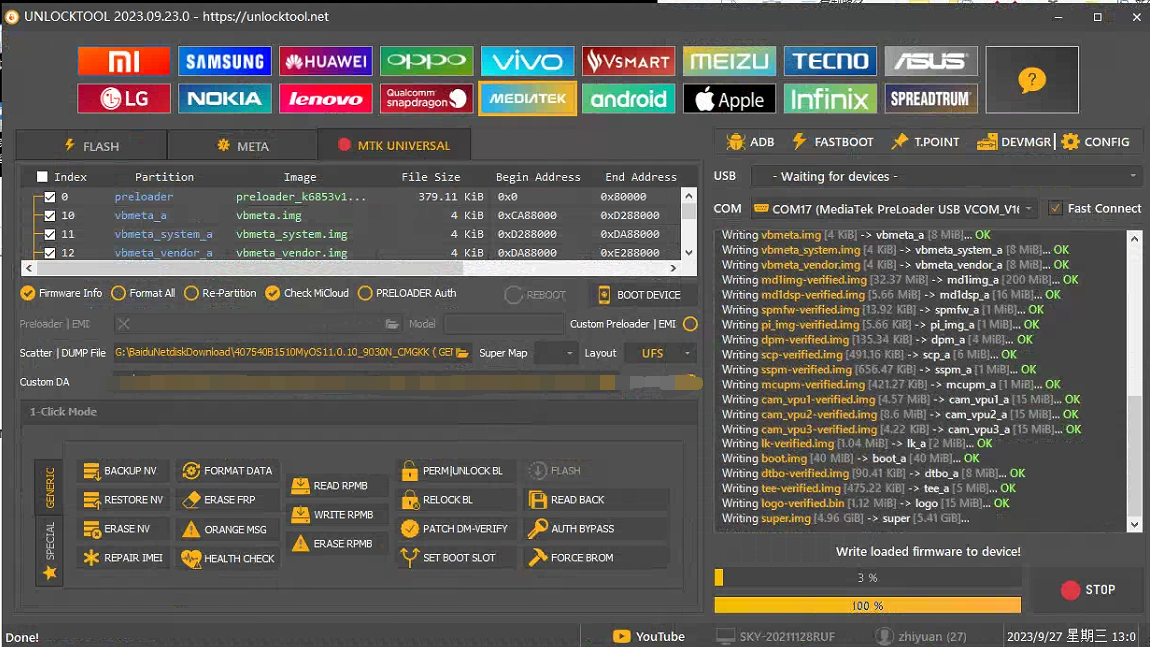Open the COM port dropdown
The height and width of the screenshot is (647, 1150).
(893, 209)
